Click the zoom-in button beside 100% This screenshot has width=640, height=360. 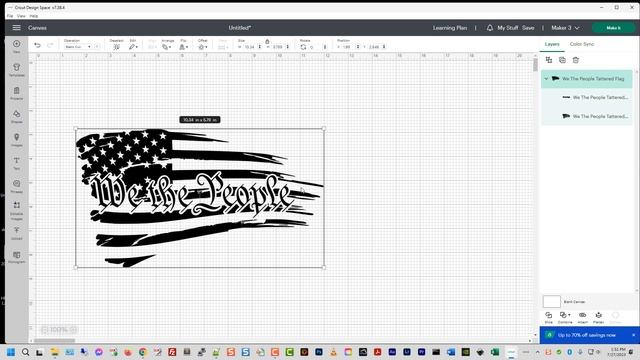[73, 329]
